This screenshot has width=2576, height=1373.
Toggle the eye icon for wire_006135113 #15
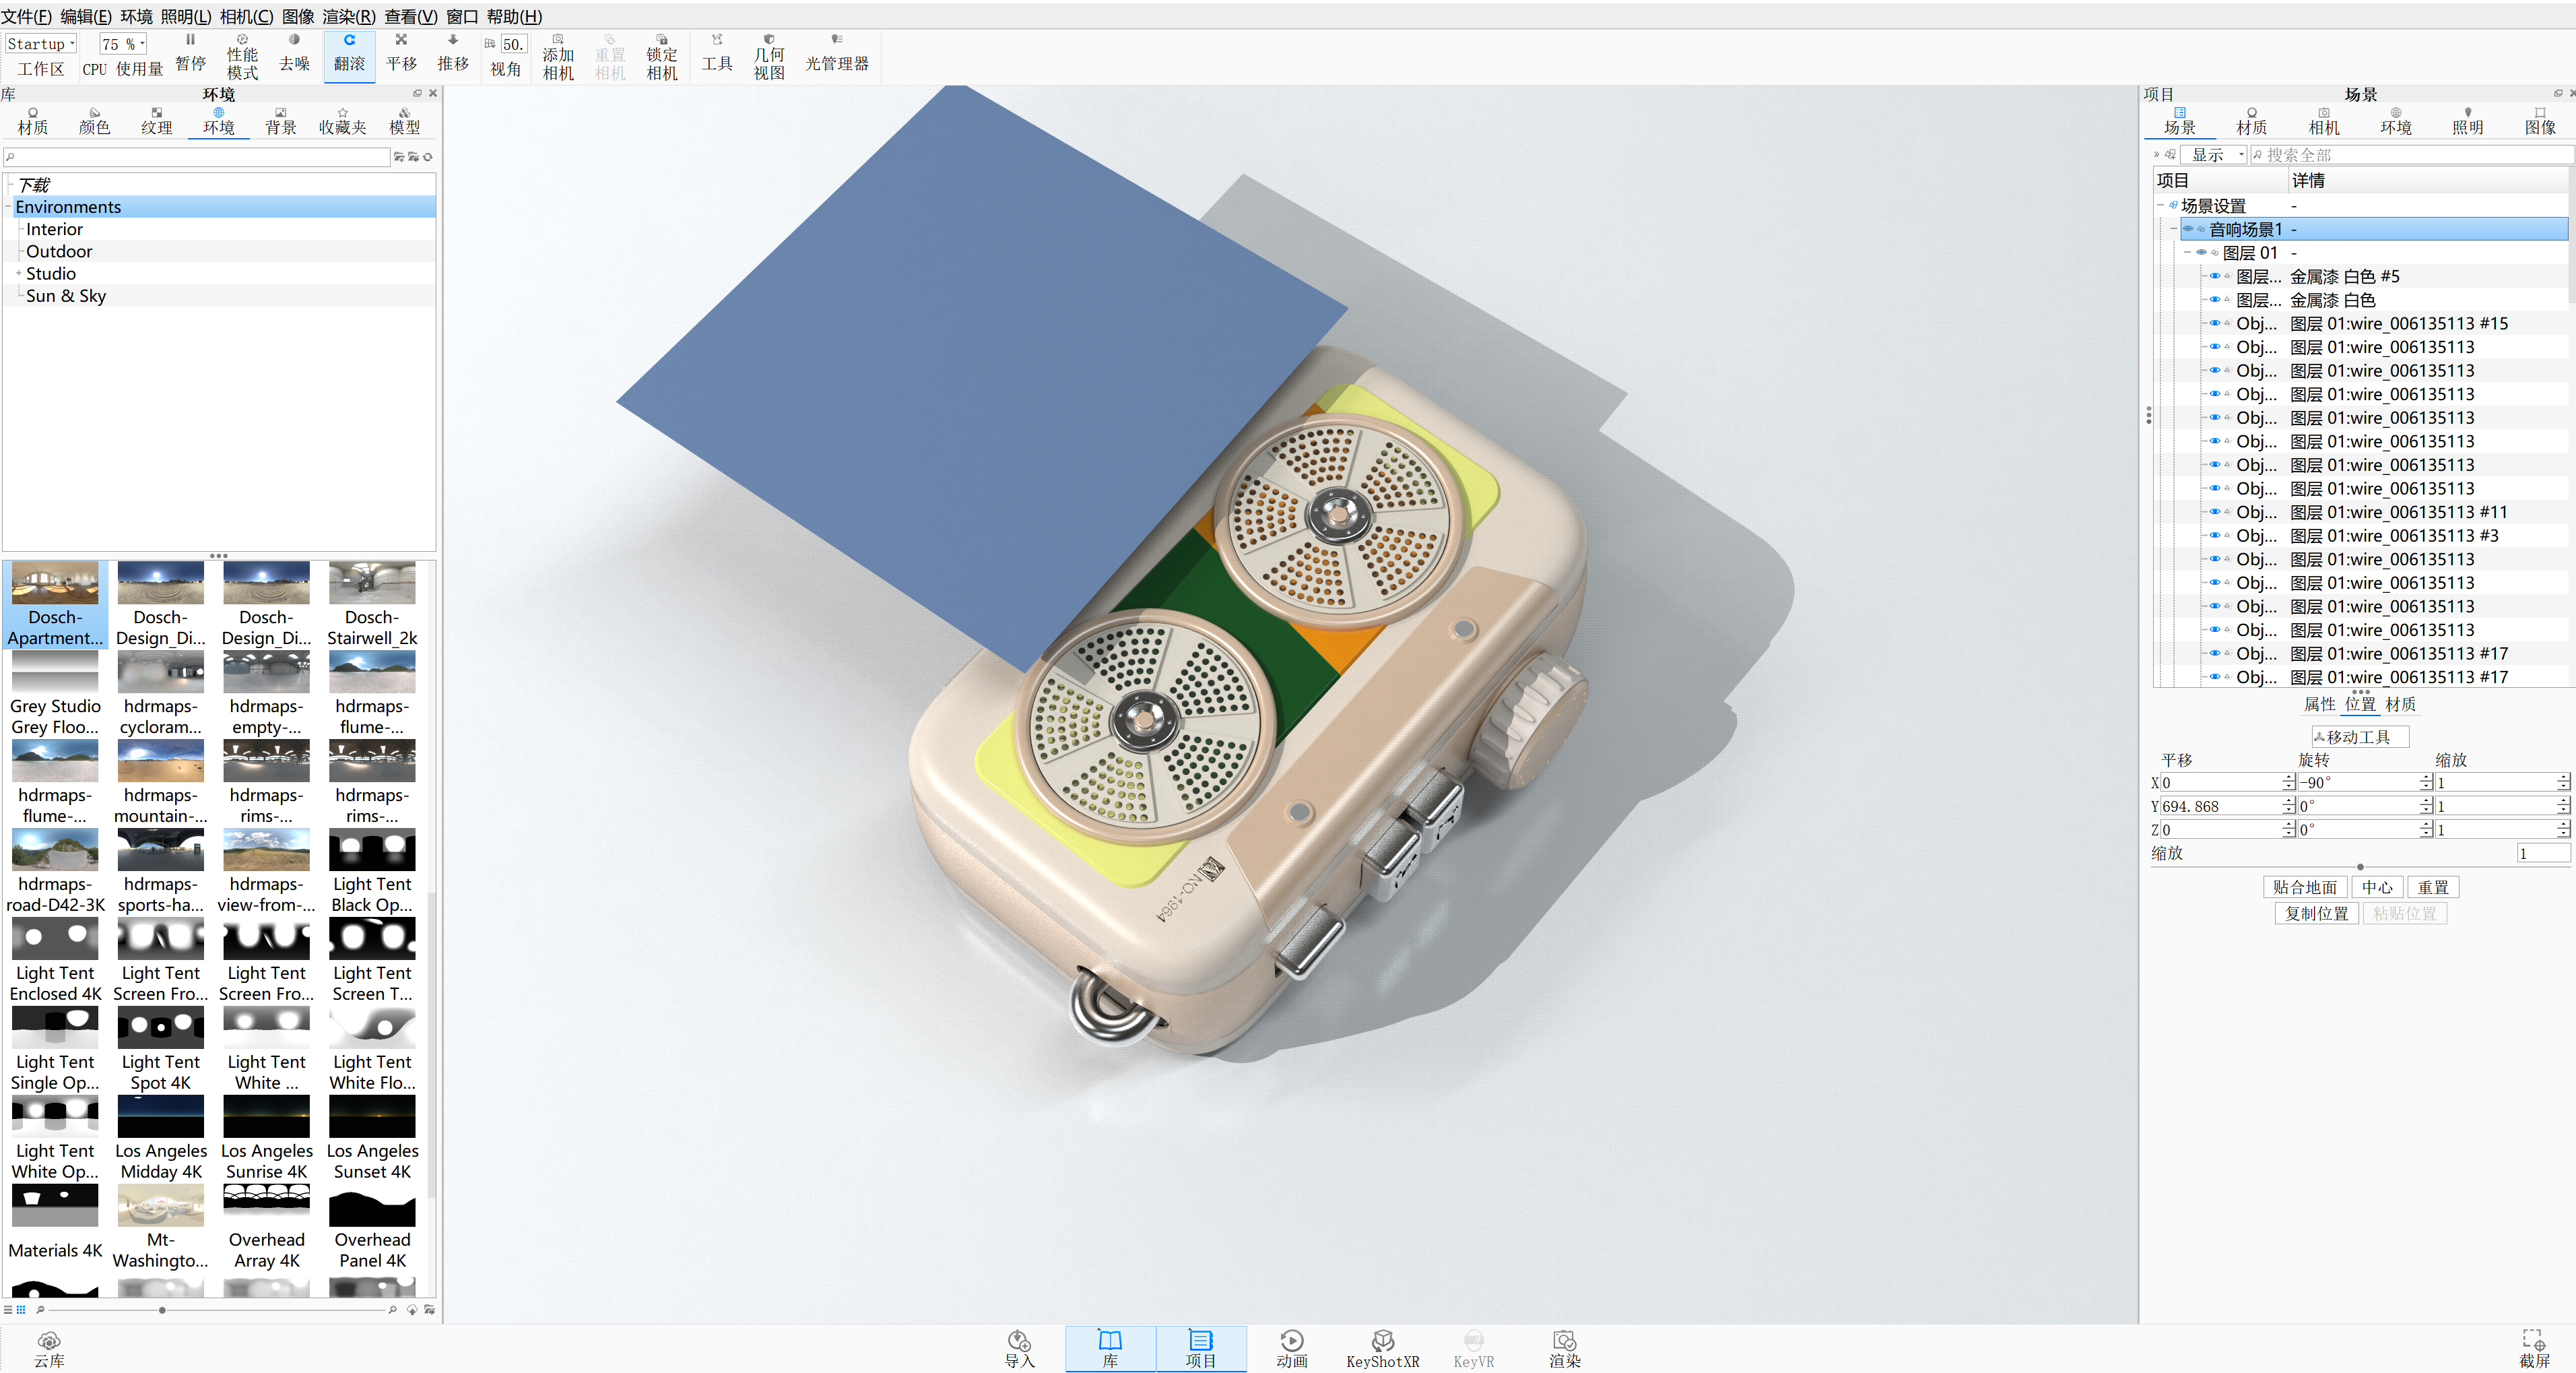(x=2214, y=324)
